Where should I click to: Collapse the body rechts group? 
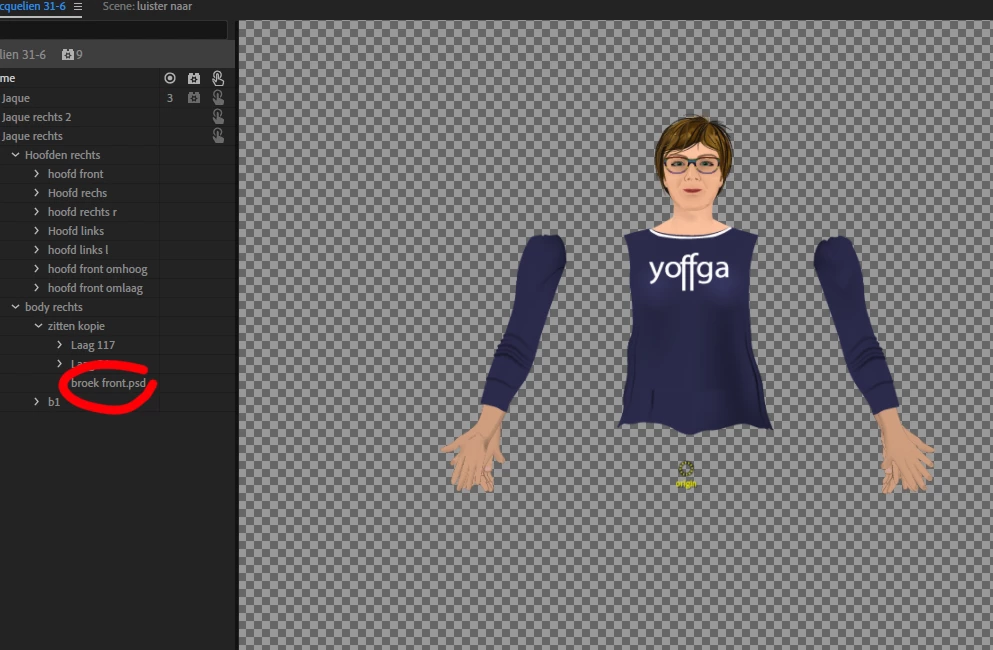pos(15,307)
